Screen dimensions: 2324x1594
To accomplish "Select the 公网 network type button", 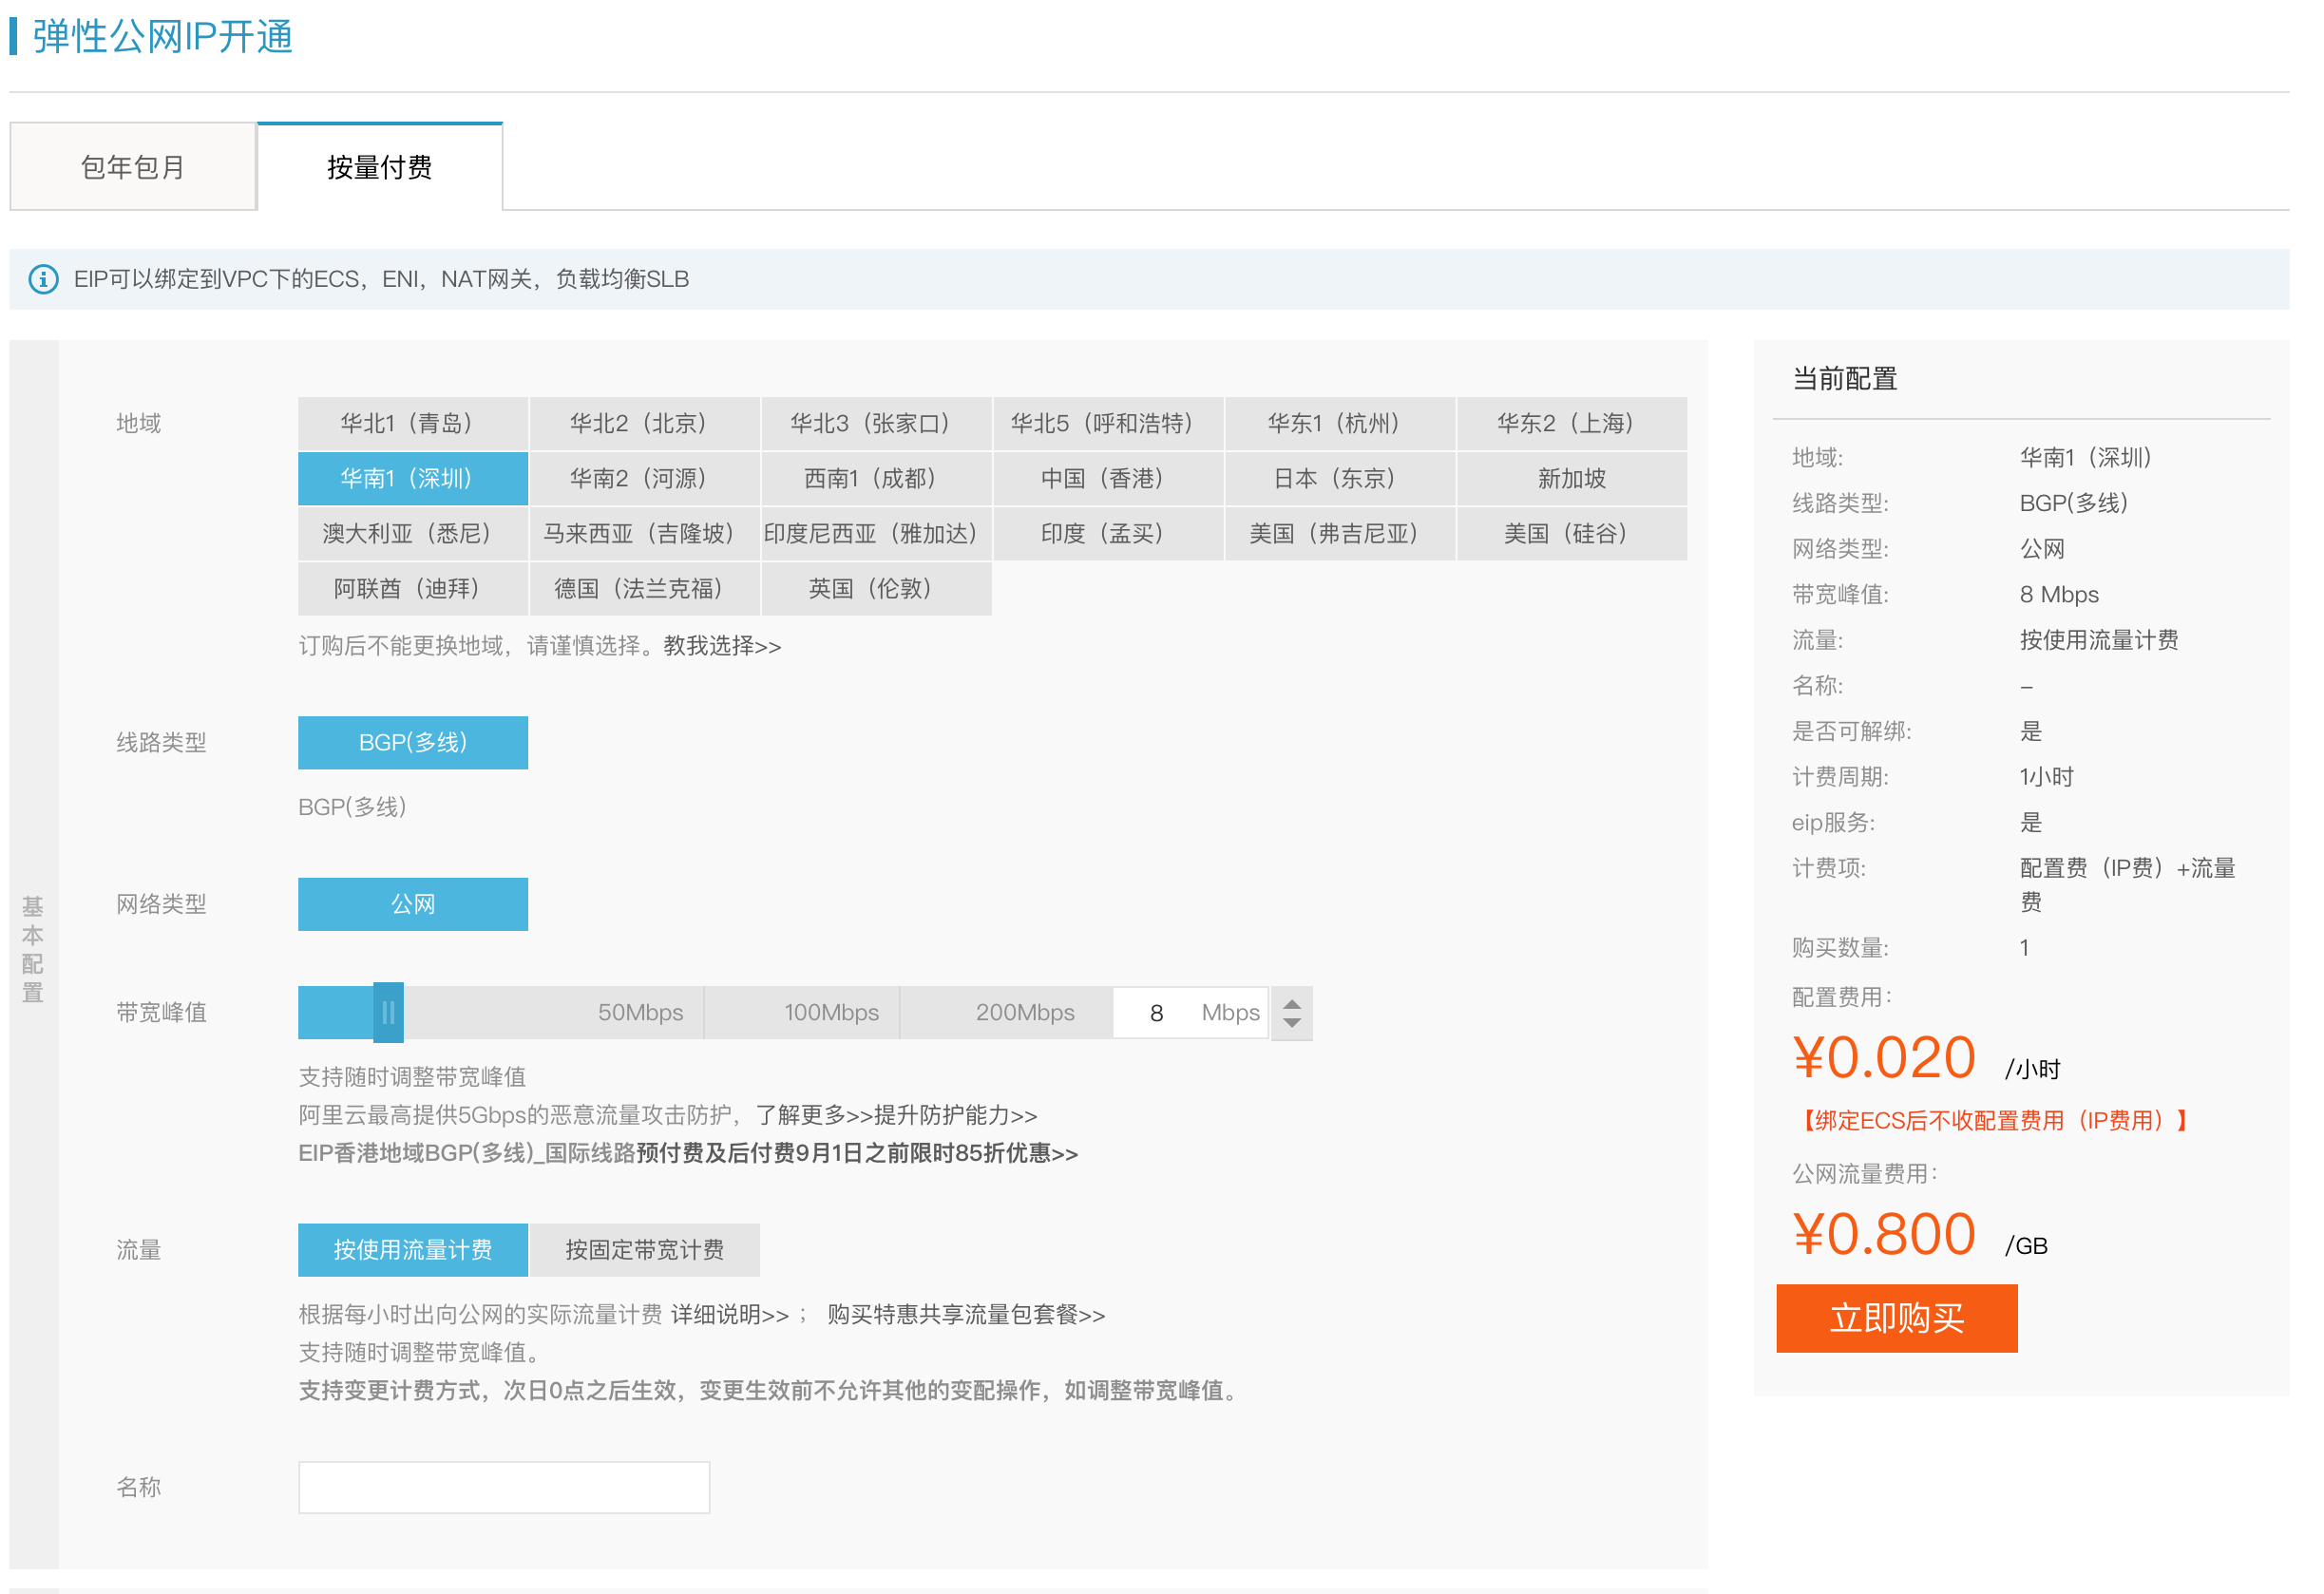I will pyautogui.click(x=413, y=905).
